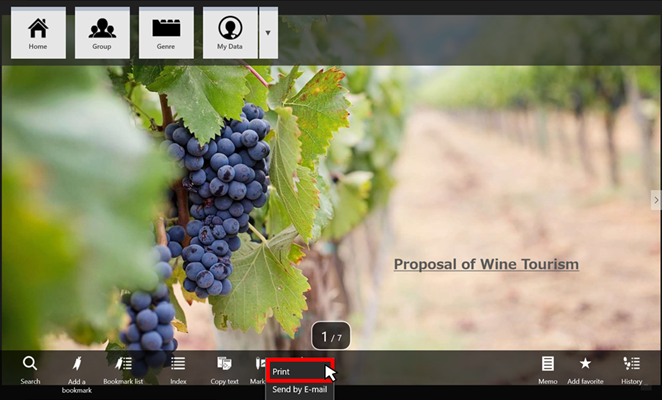The image size is (662, 400).
Task: Expand the dropdown arrow beside My Data
Action: pyautogui.click(x=268, y=33)
